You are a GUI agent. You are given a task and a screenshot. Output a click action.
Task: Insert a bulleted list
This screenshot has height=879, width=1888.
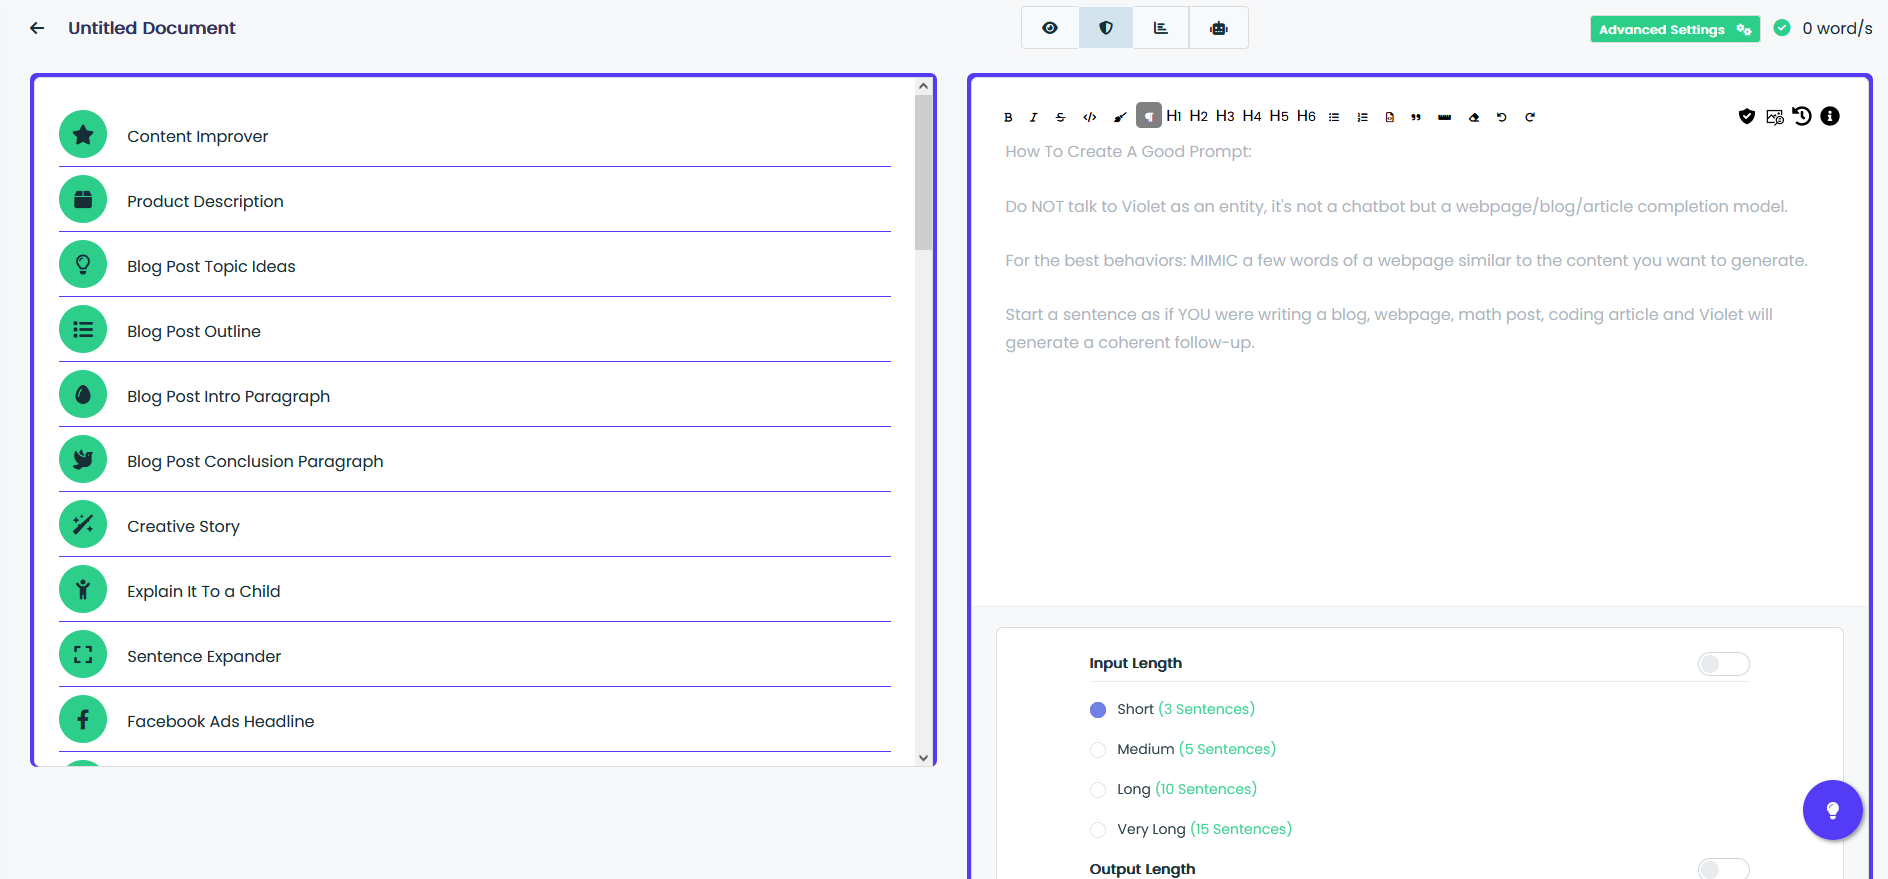(1334, 117)
